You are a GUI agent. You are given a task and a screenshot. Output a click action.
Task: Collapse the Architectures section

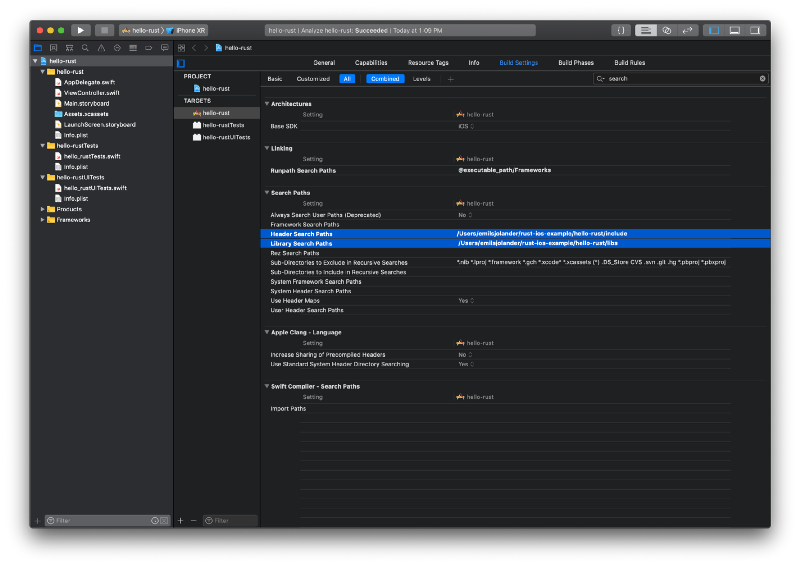[266, 104]
